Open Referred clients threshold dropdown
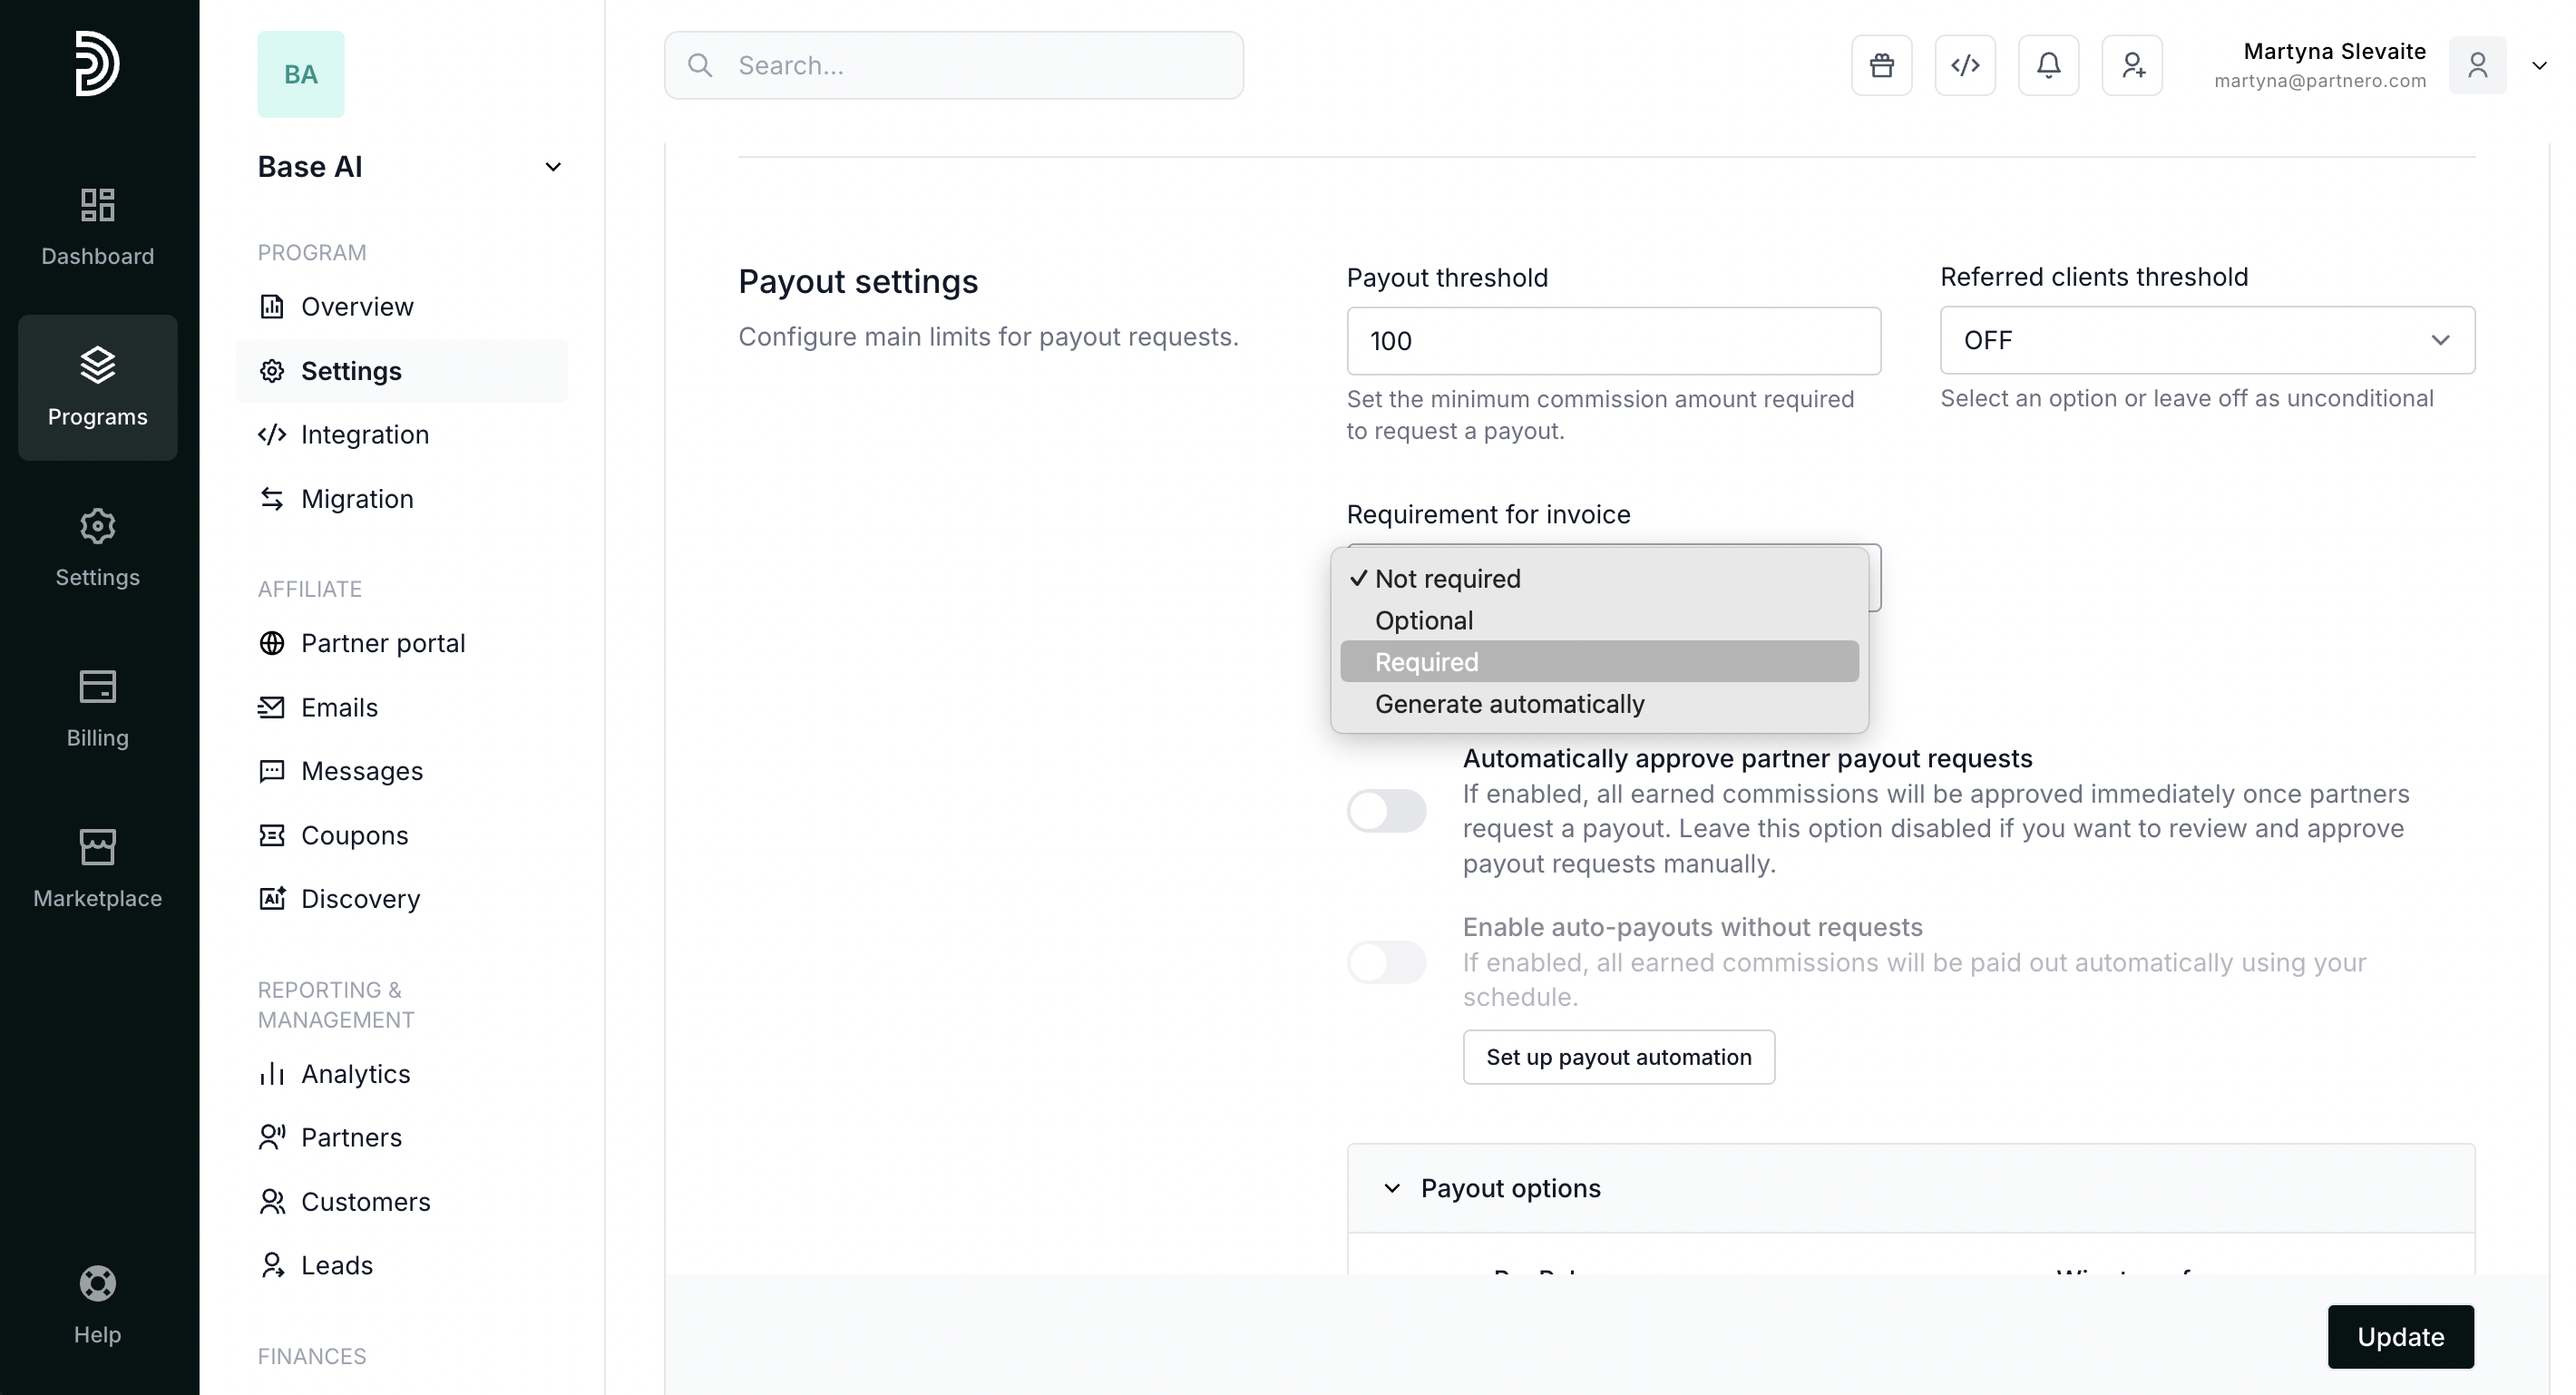The width and height of the screenshot is (2576, 1395). click(2207, 341)
